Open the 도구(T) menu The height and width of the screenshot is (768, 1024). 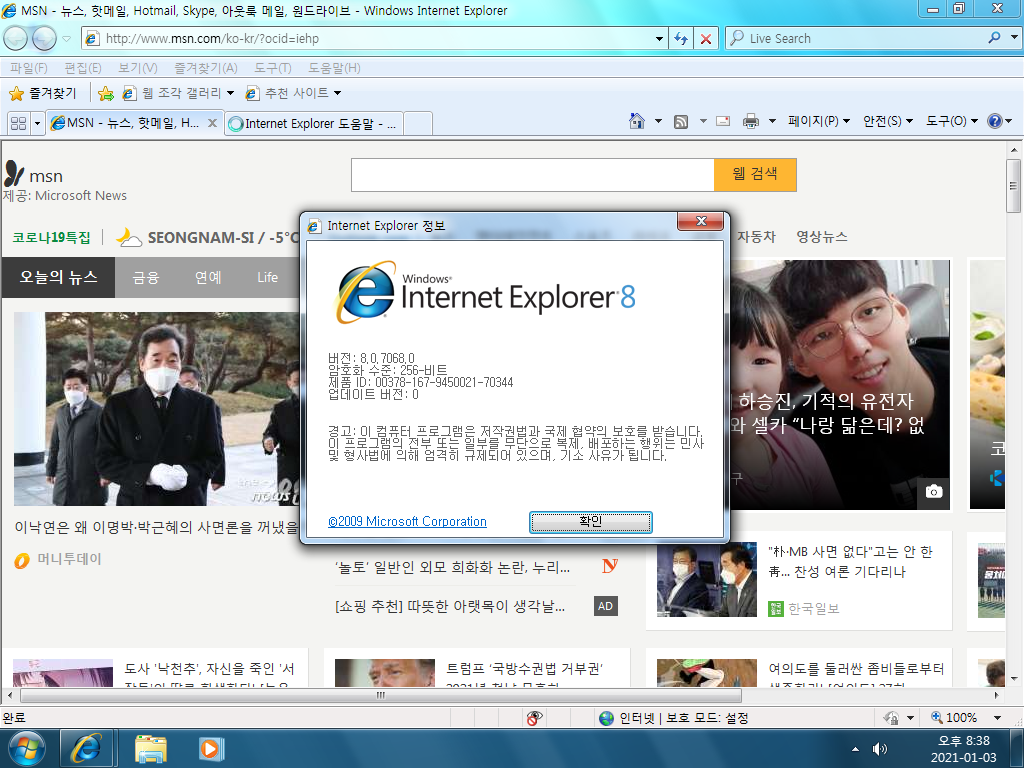pos(272,68)
